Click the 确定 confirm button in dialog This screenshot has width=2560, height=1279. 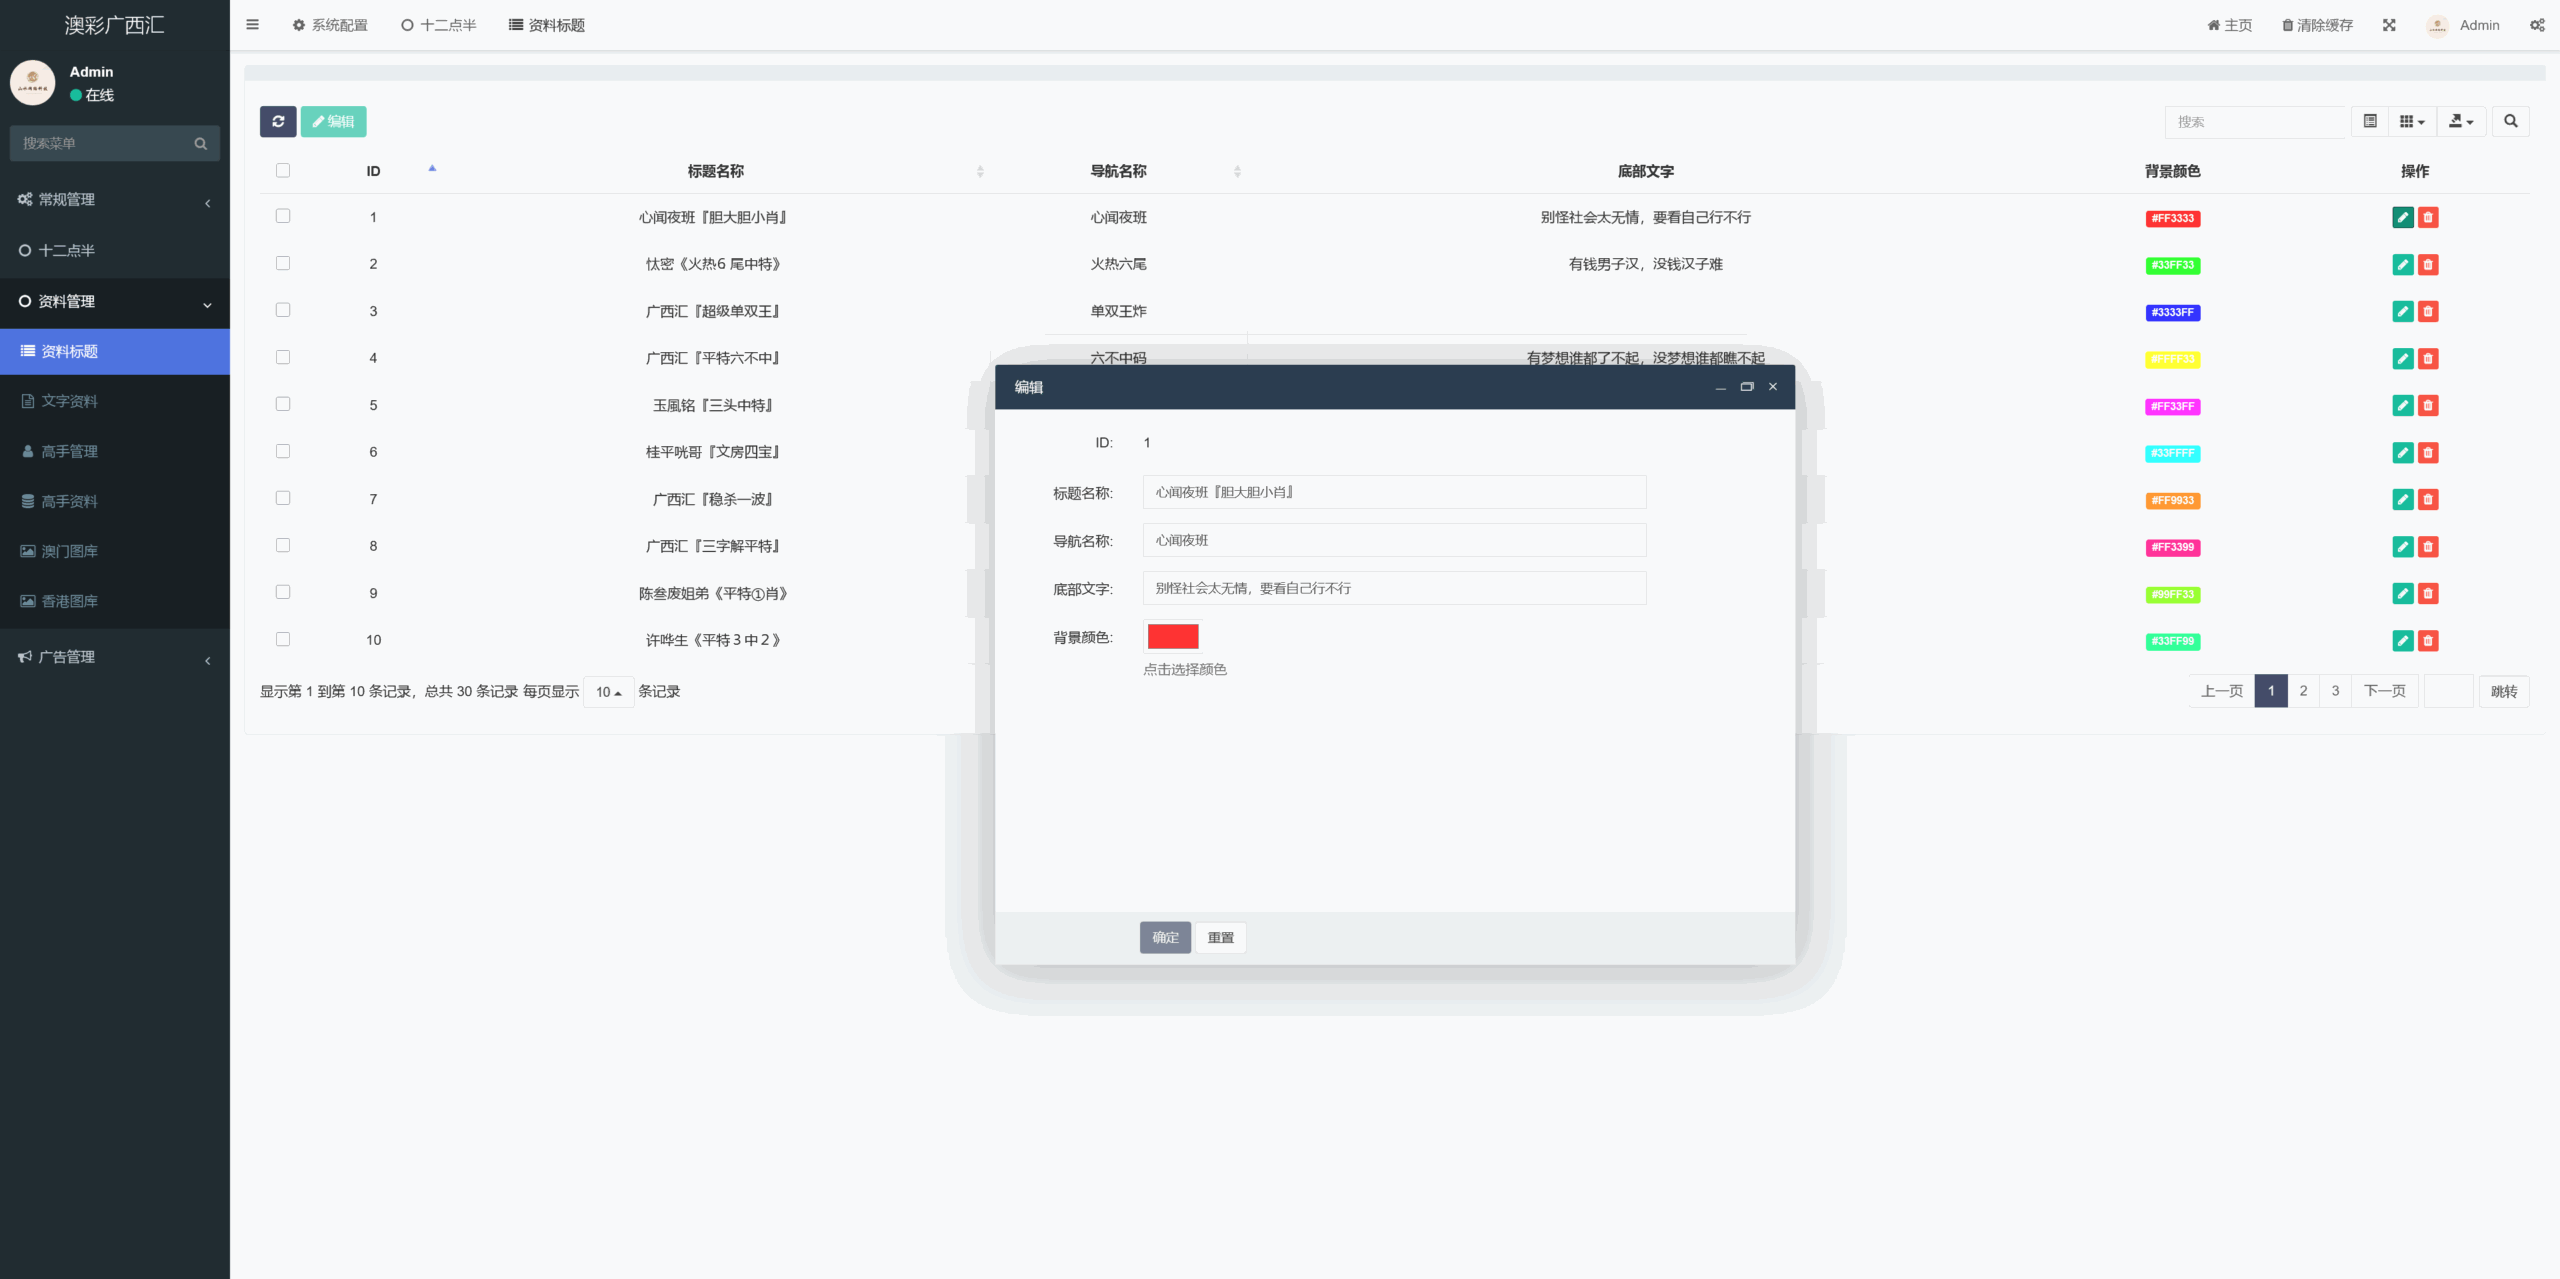[x=1165, y=937]
